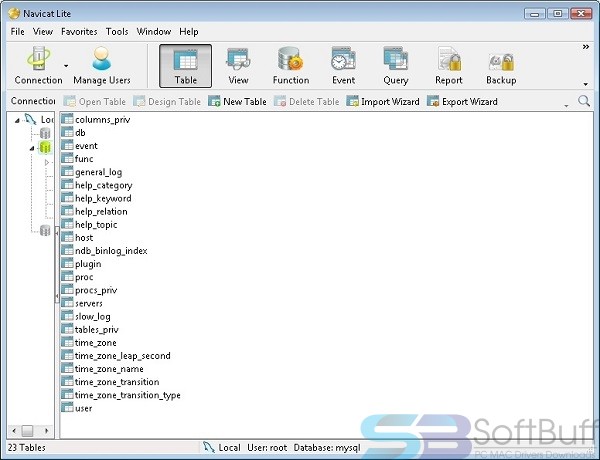
Task: Open the object toolbar options arrow
Action: [566, 106]
